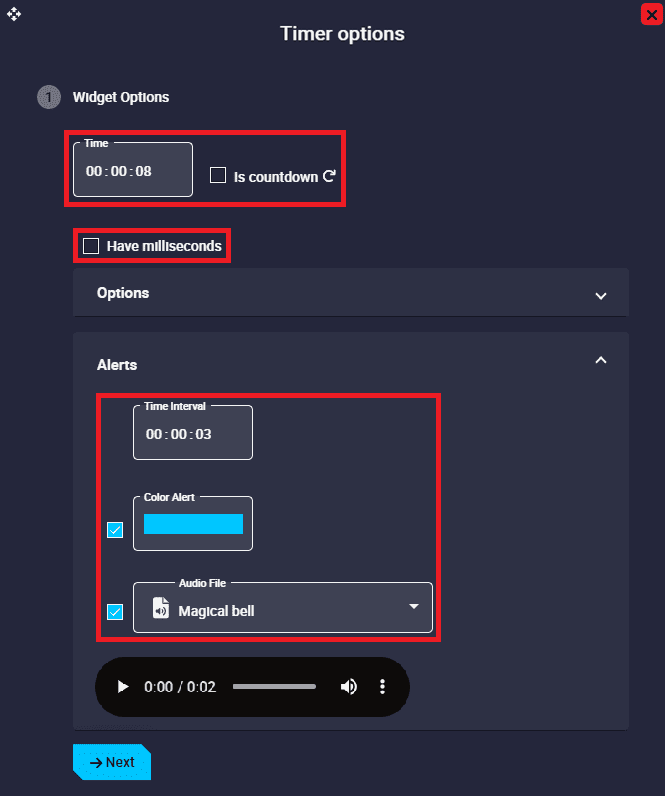Image resolution: width=665 pixels, height=796 pixels.
Task: Open the blue Color Alert swatch
Action: point(193,524)
